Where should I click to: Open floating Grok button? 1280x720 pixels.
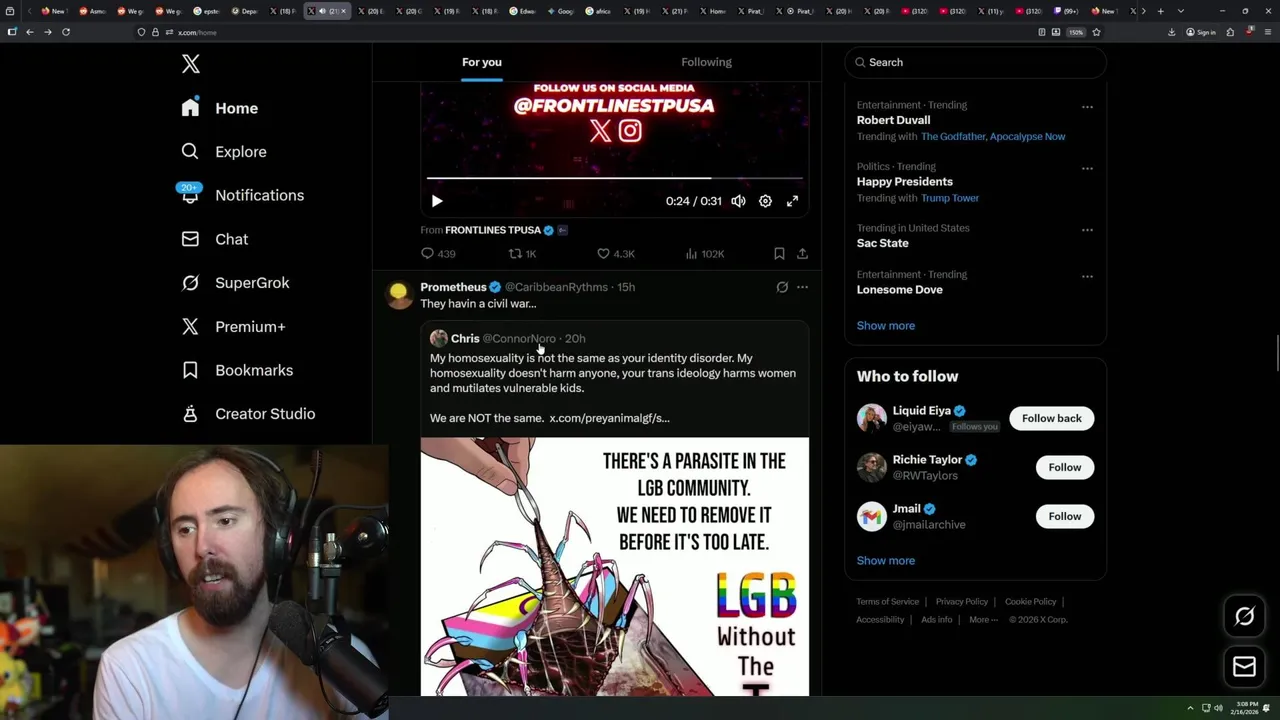tap(1244, 617)
